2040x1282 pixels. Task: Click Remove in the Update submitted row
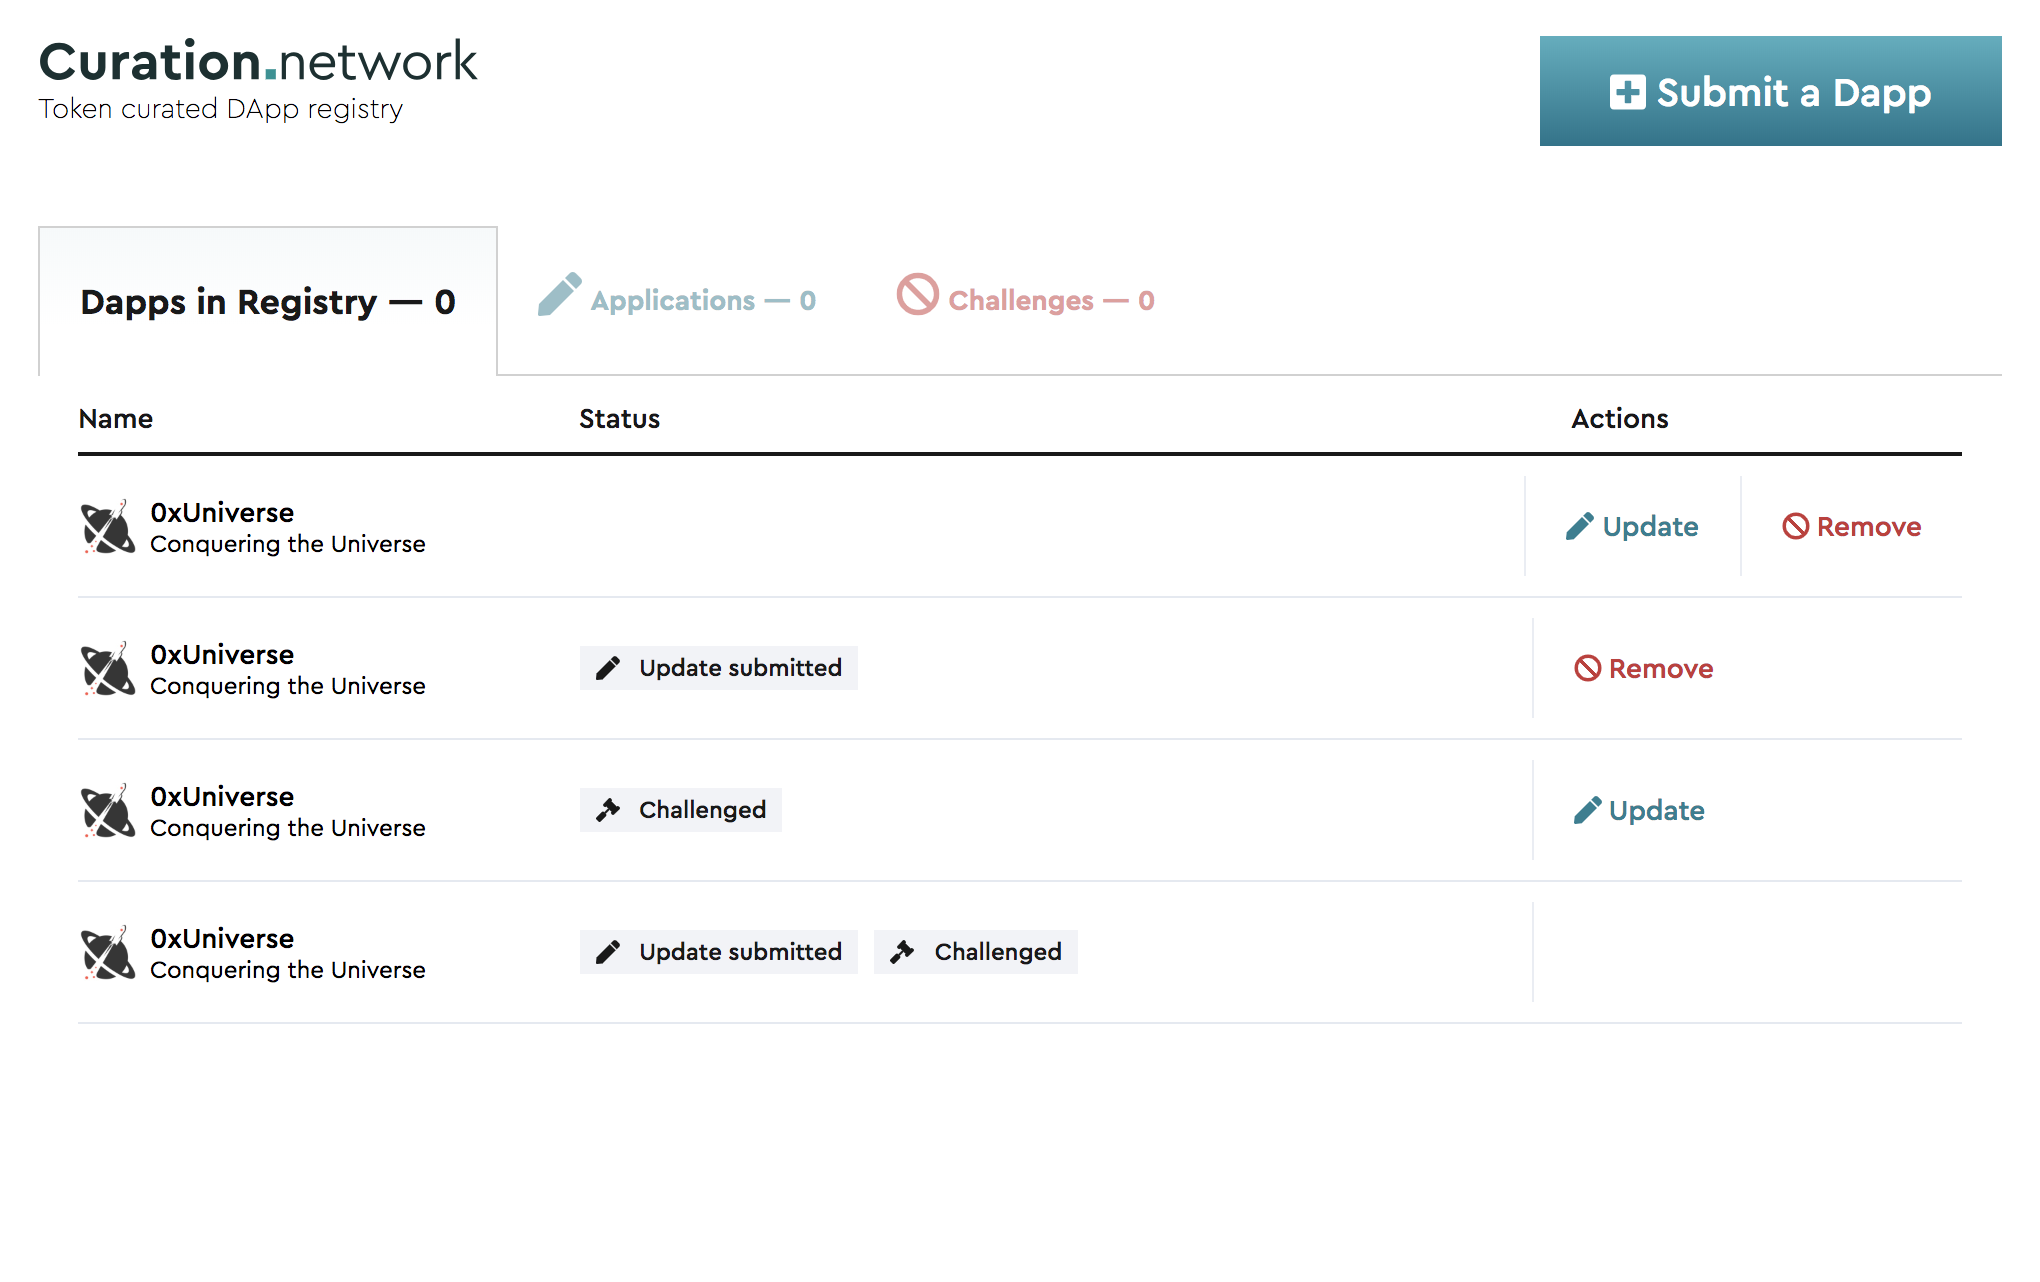(1643, 669)
